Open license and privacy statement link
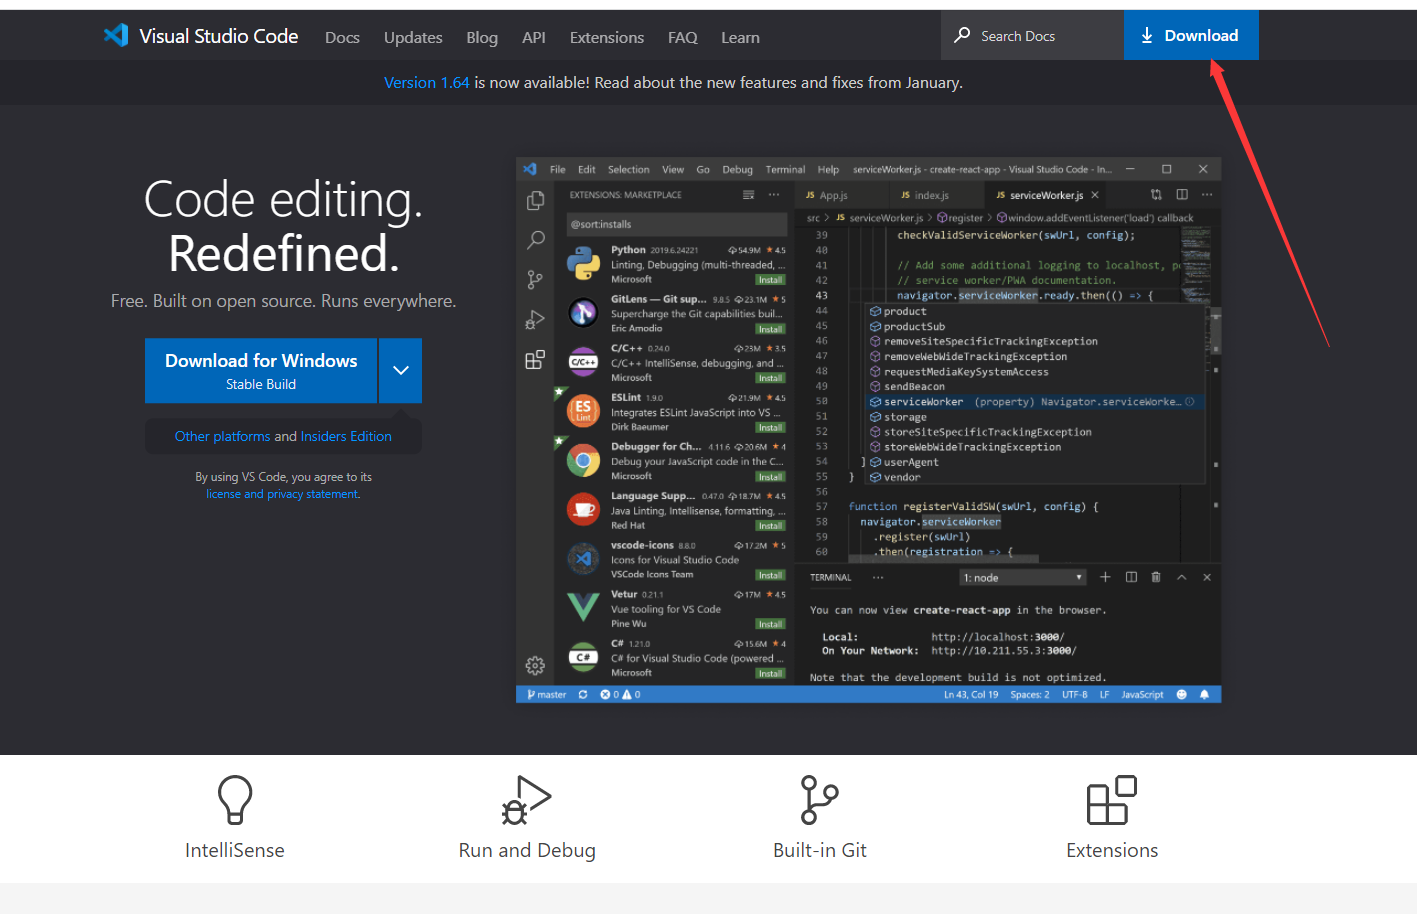1417x914 pixels. pos(282,494)
